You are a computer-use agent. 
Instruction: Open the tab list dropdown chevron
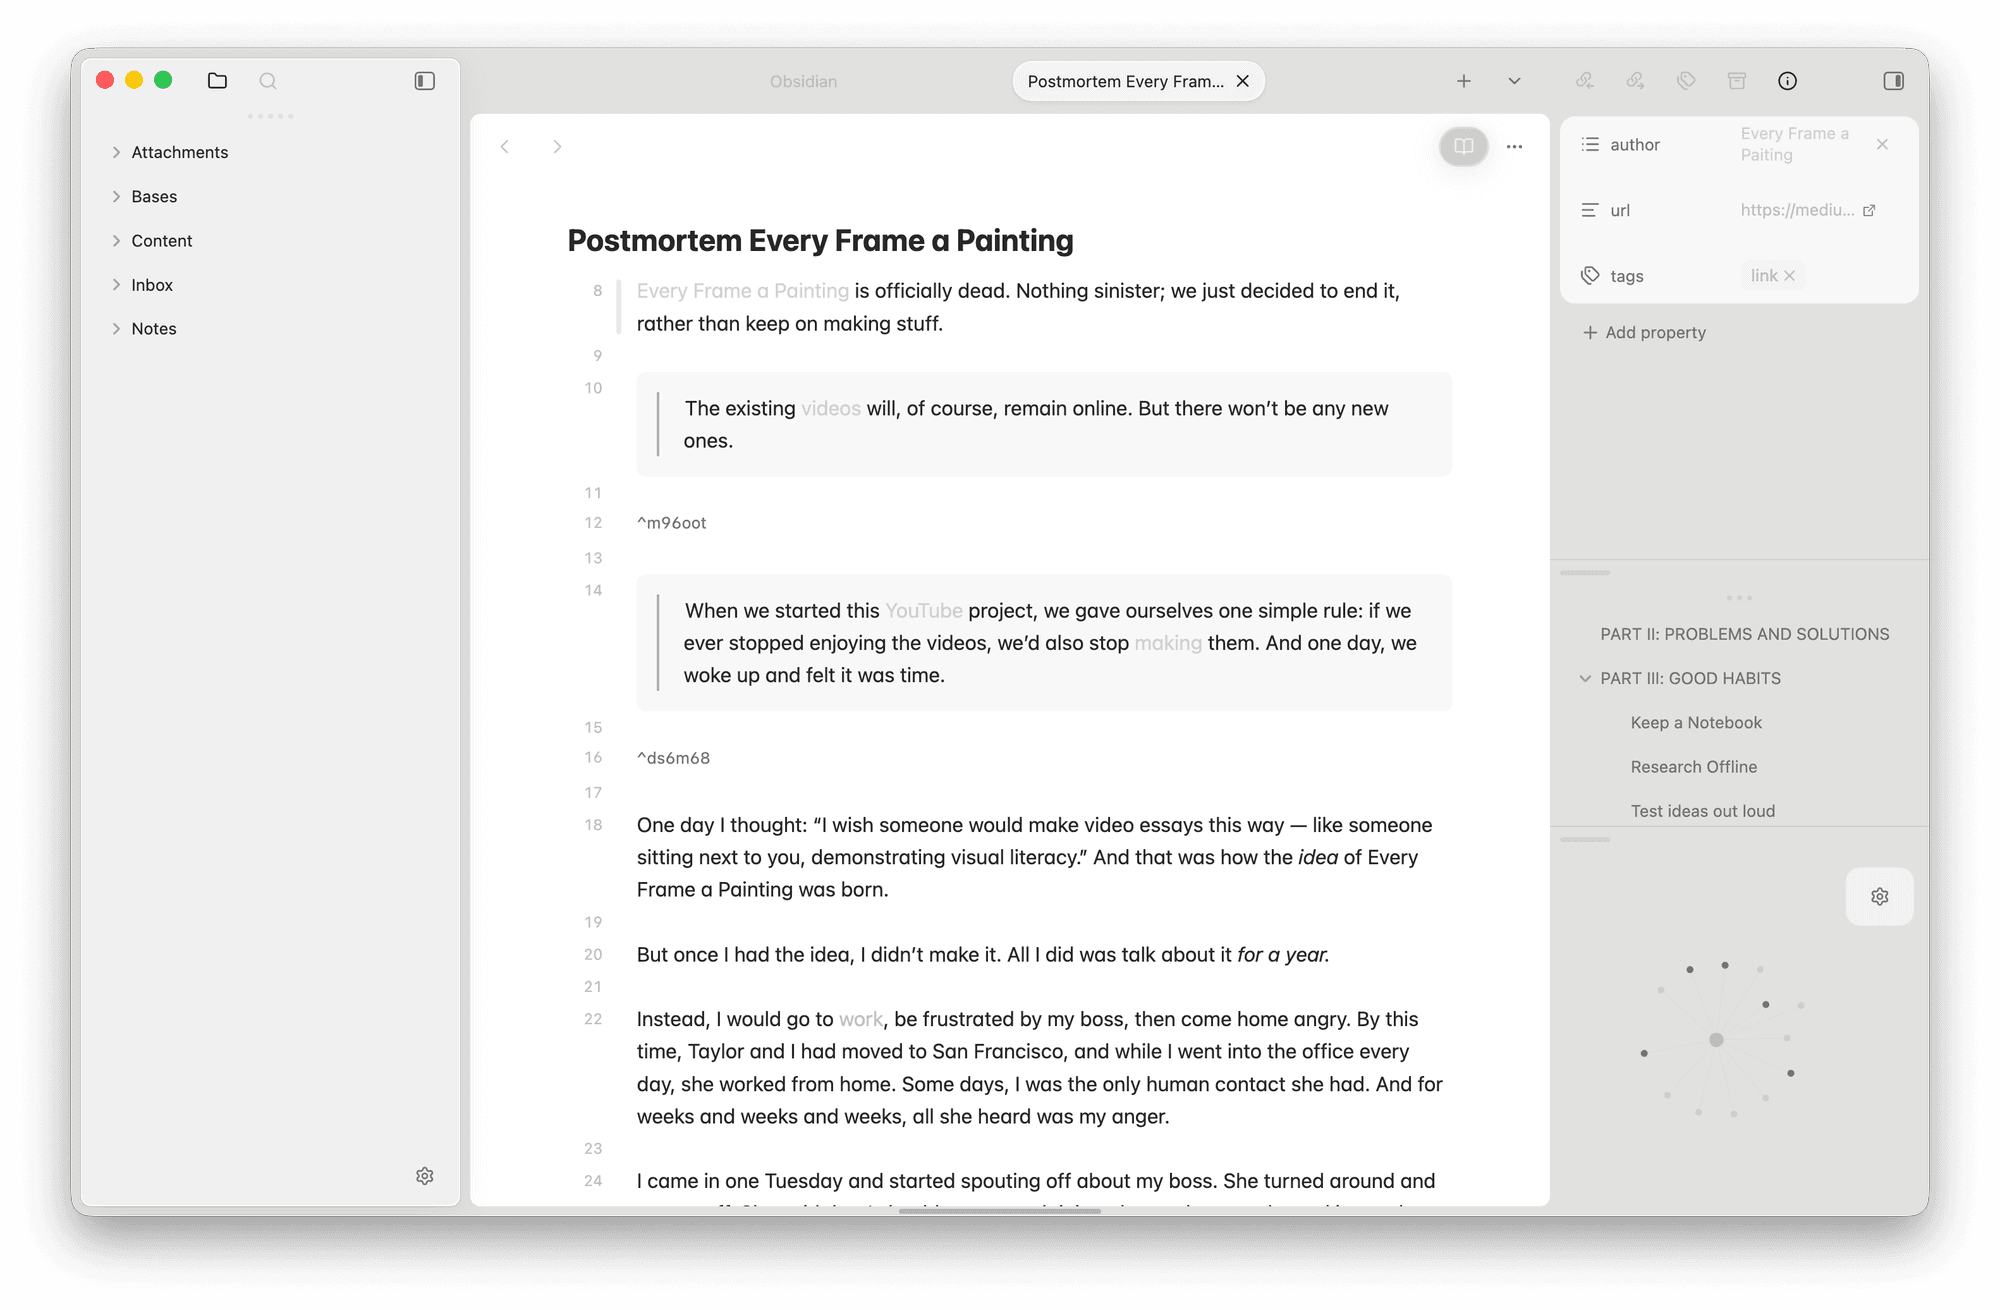(x=1514, y=81)
